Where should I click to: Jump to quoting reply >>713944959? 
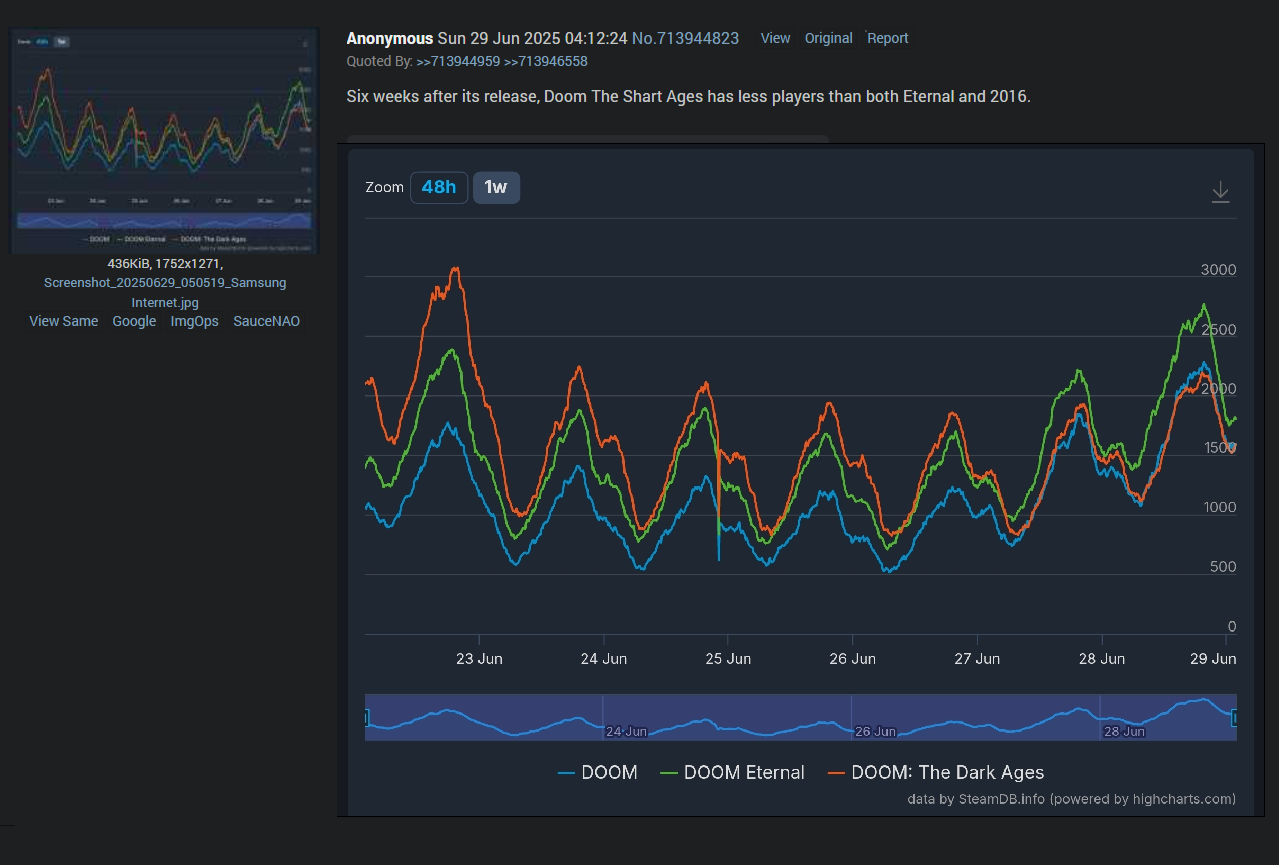458,61
